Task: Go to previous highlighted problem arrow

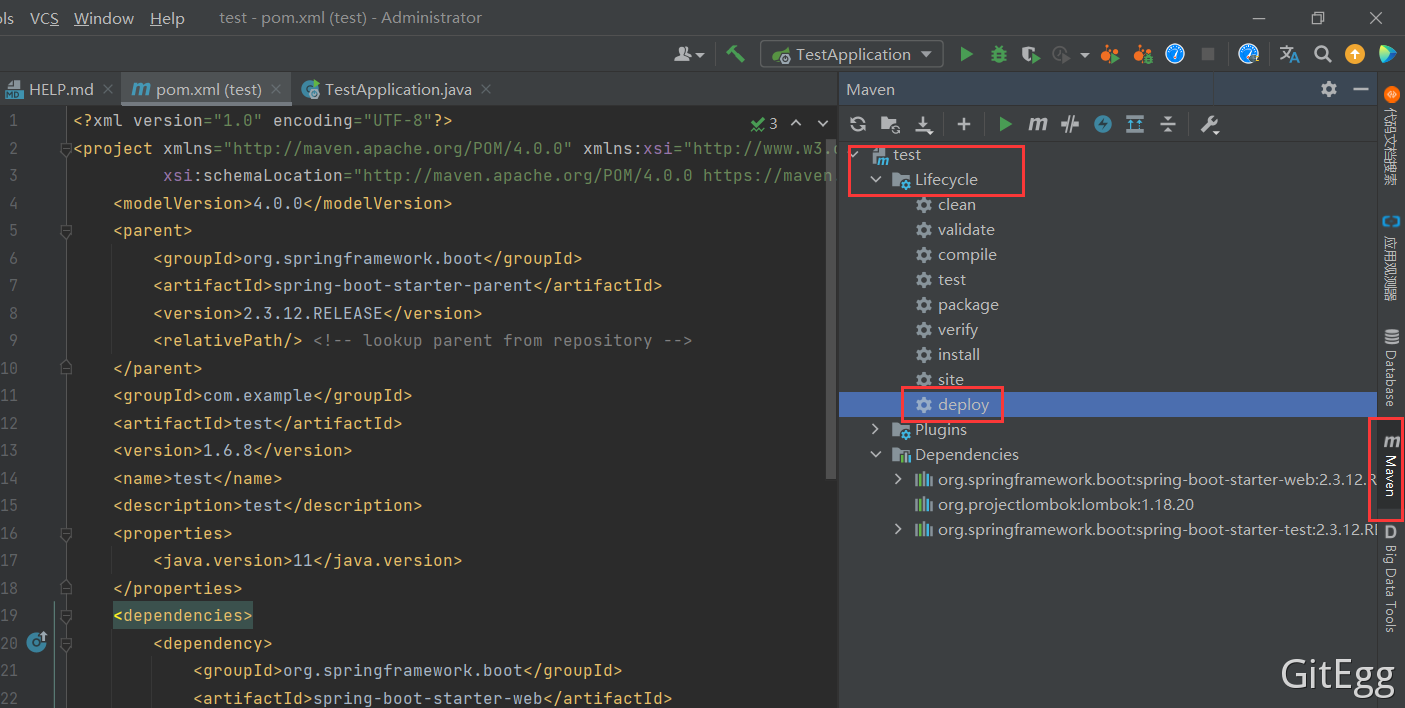Action: pyautogui.click(x=796, y=124)
